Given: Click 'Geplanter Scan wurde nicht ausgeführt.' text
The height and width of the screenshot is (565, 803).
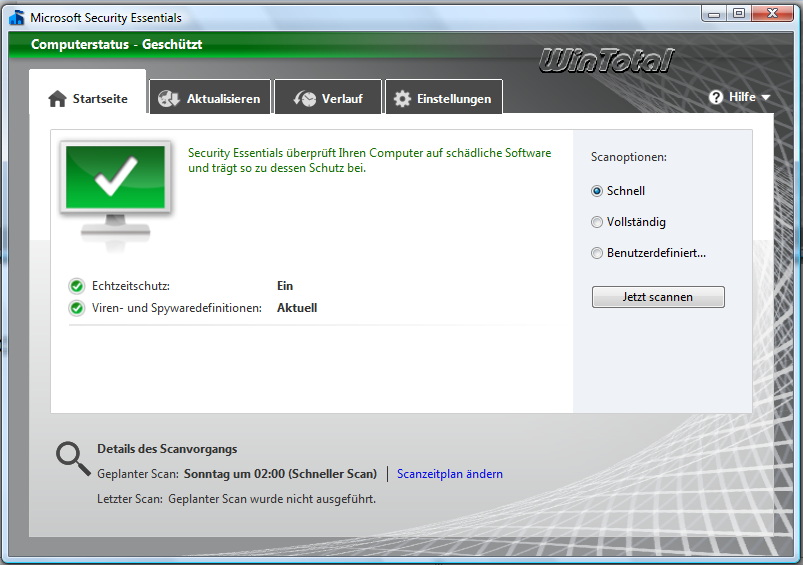Looking at the screenshot, I should [x=272, y=499].
